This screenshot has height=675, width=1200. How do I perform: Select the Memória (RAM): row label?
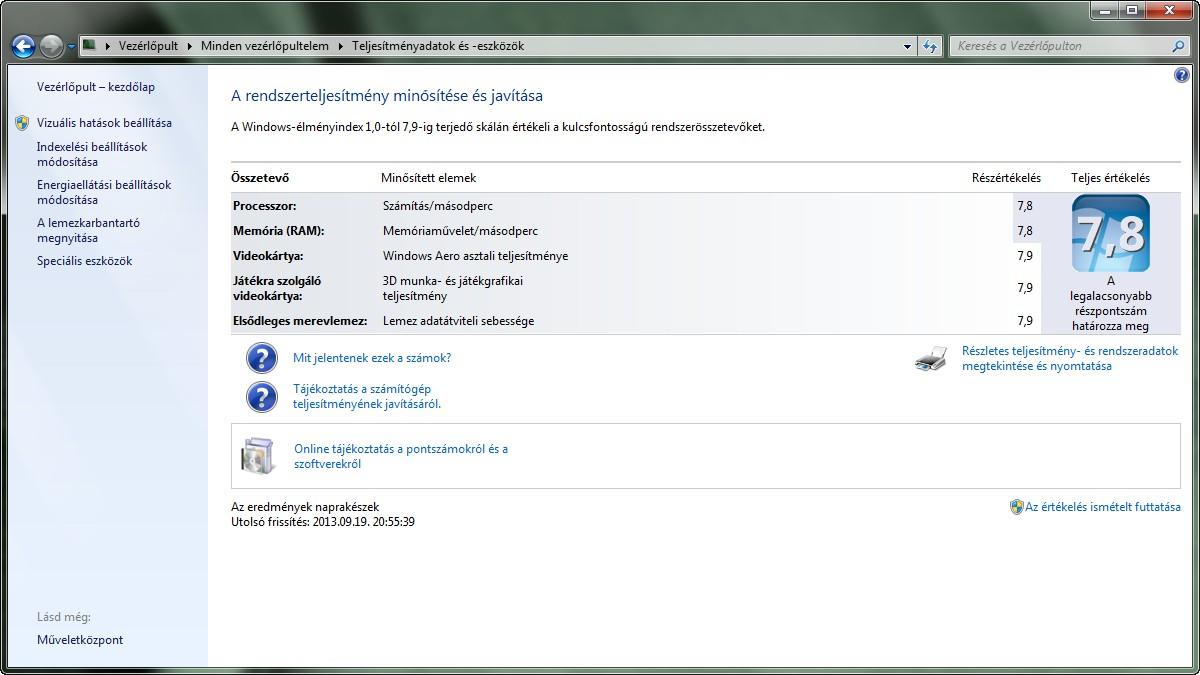278,231
